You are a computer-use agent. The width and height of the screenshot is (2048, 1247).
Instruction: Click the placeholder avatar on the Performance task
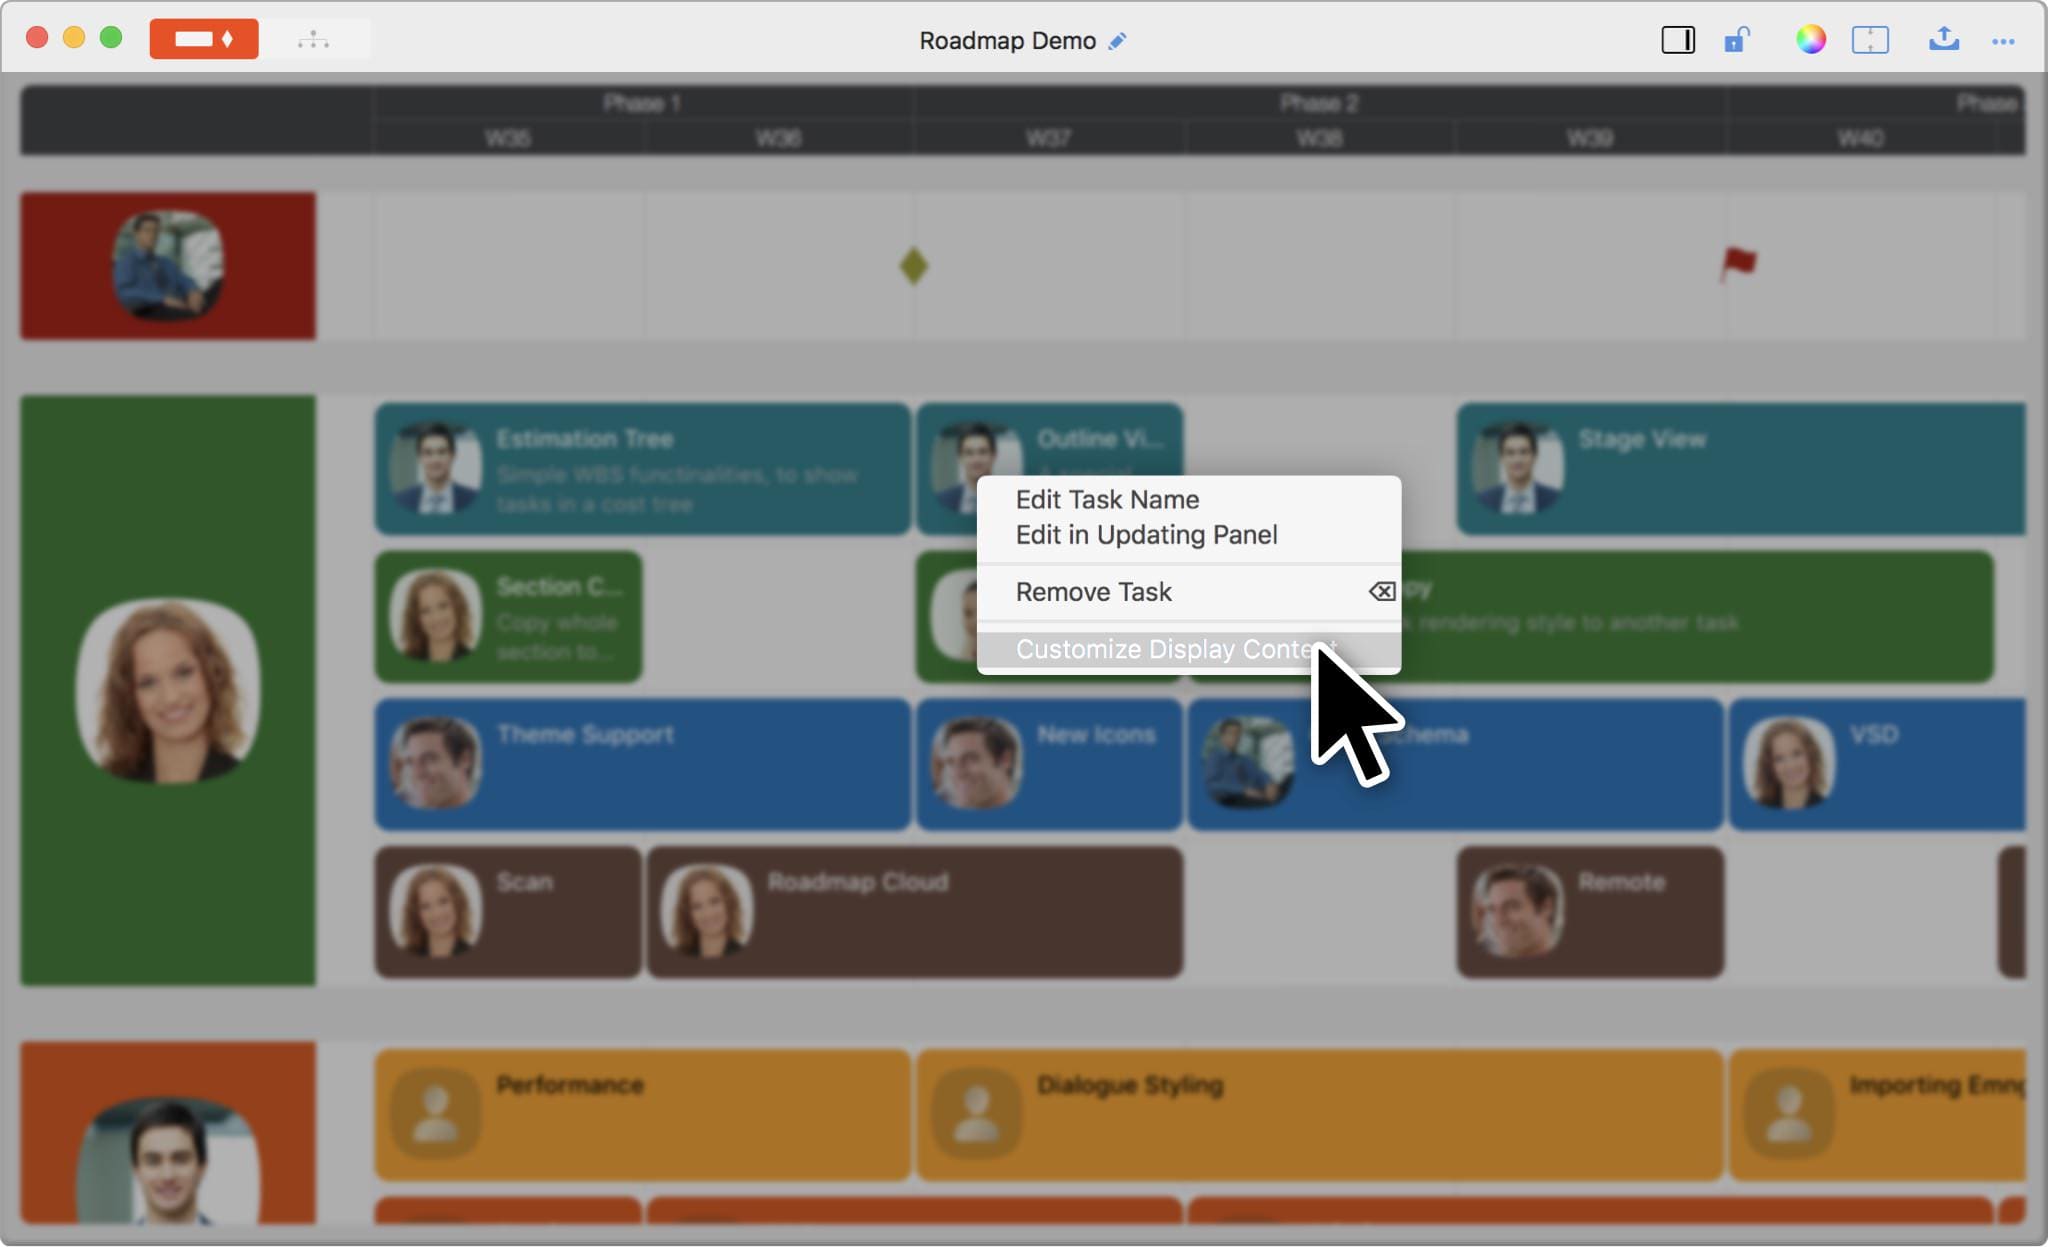tap(435, 1113)
